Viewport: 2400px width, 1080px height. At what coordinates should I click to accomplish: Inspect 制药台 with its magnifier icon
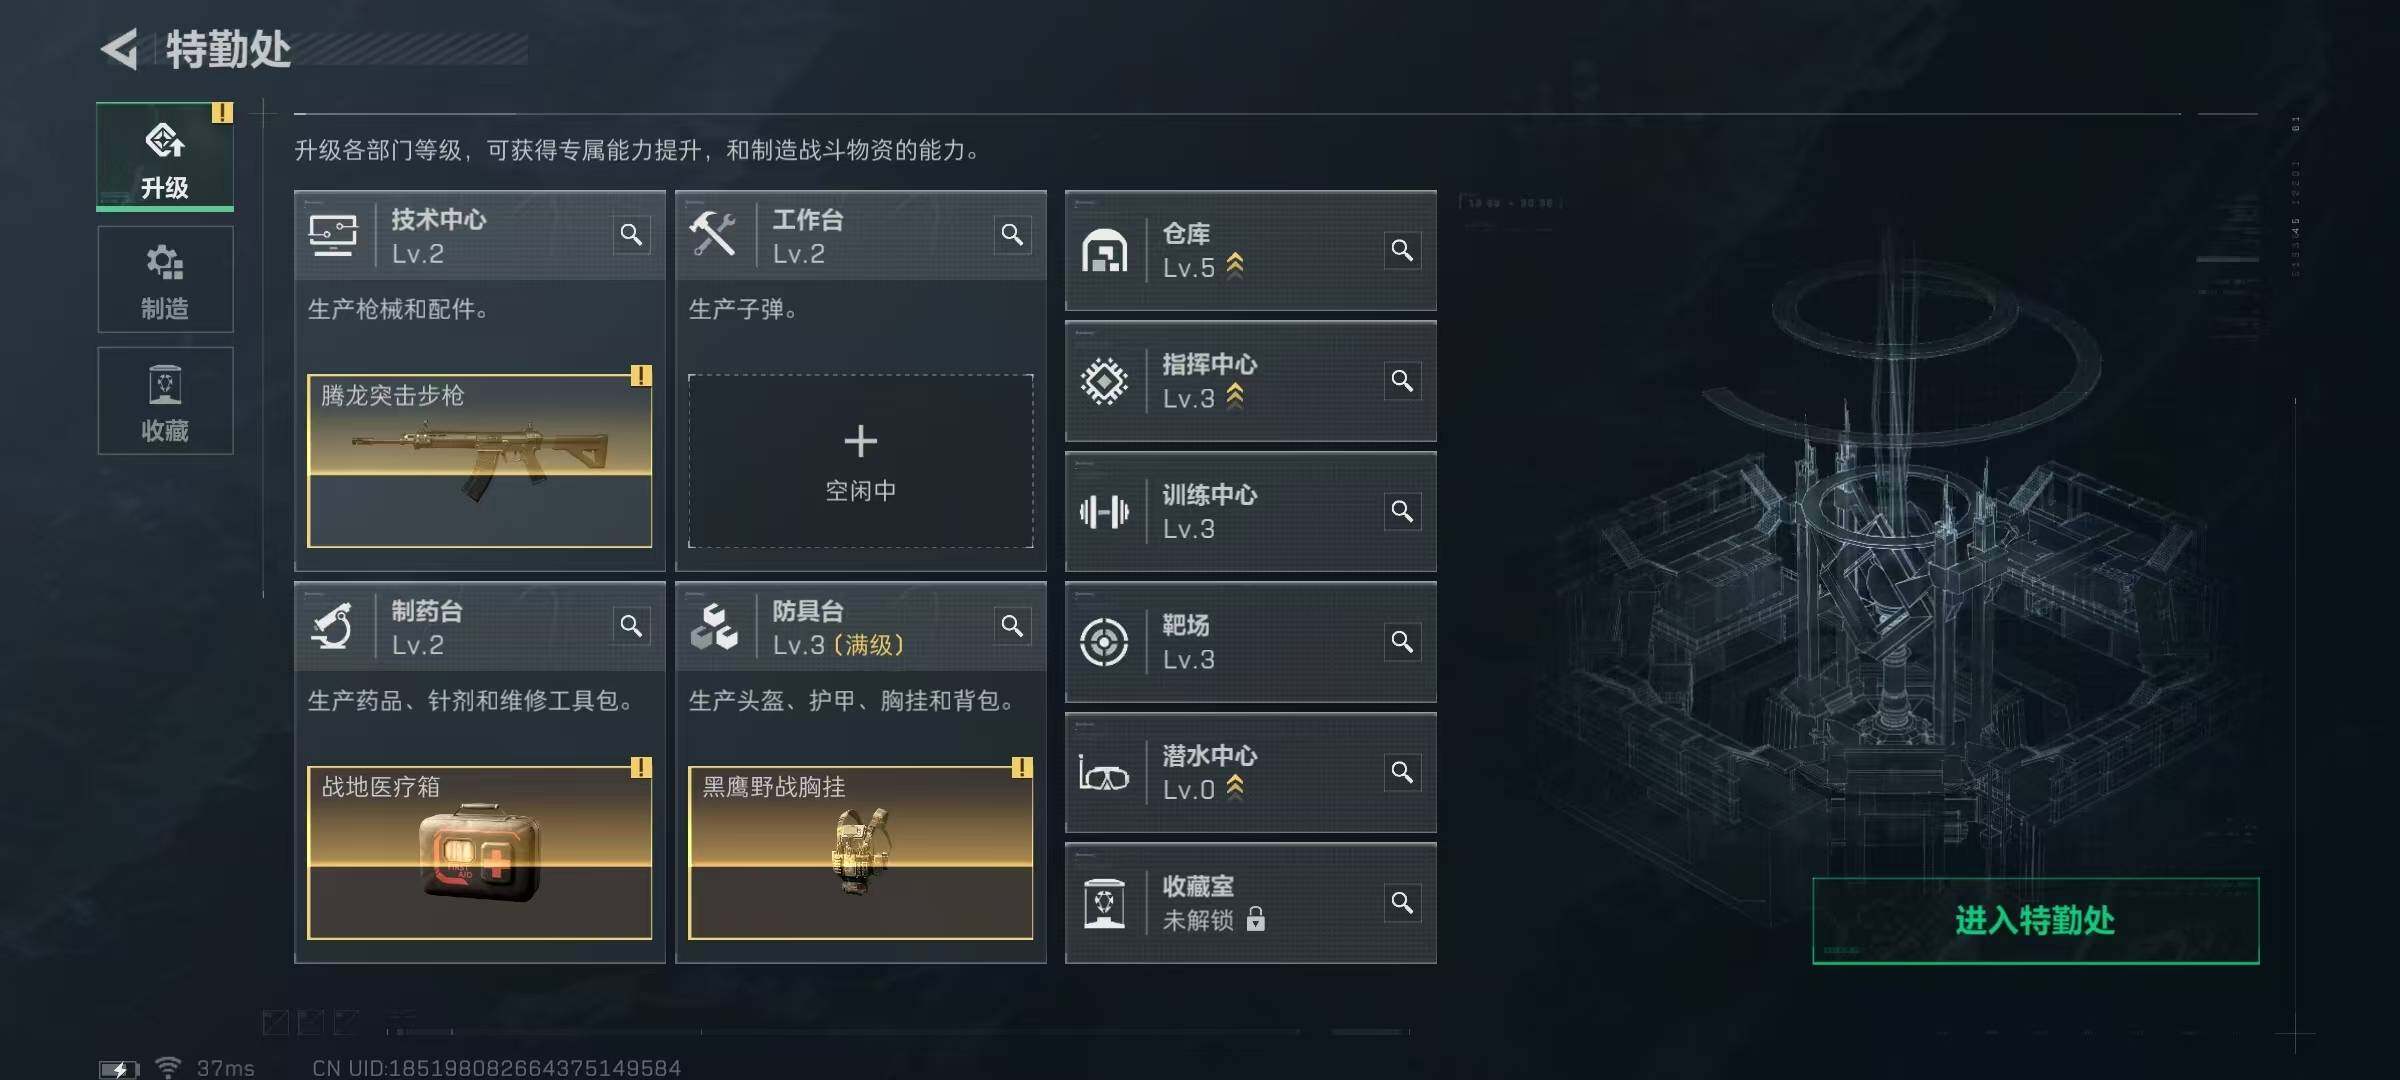[631, 626]
